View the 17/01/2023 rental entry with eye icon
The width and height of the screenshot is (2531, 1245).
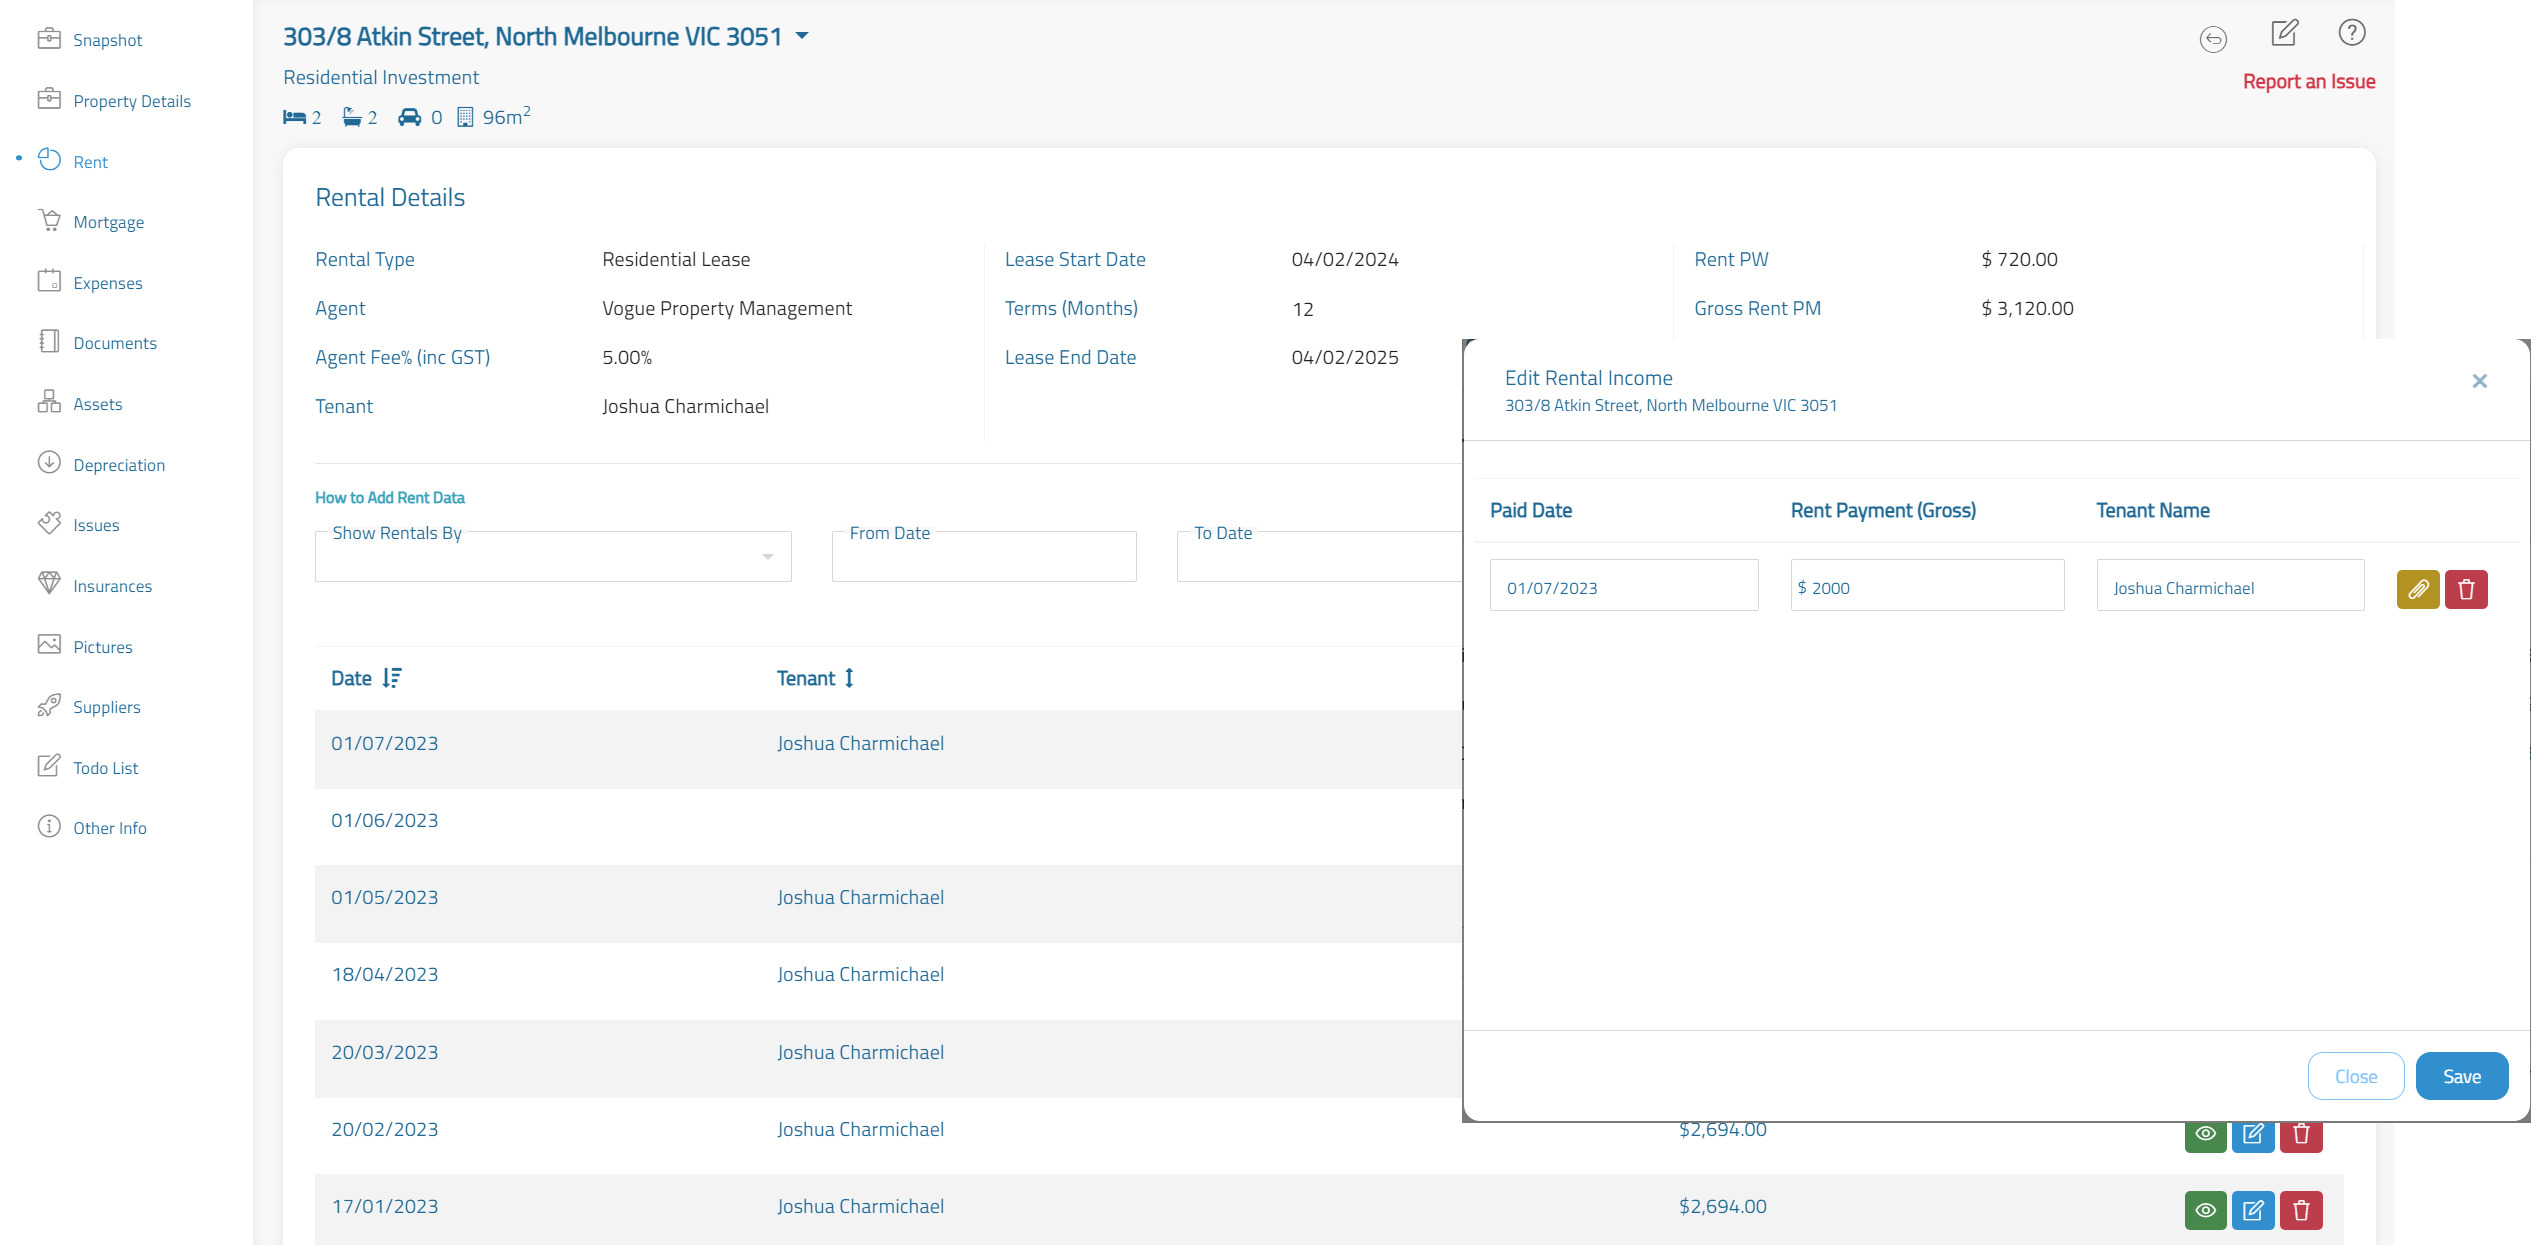[x=2205, y=1210]
